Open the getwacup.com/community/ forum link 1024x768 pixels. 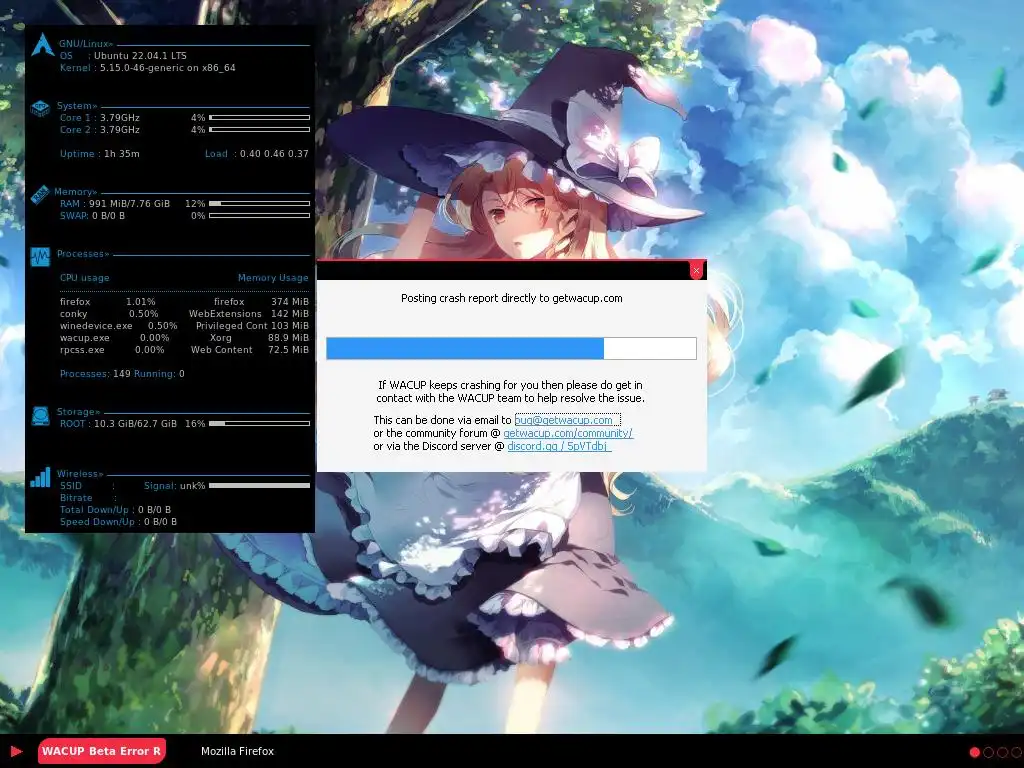tap(568, 433)
